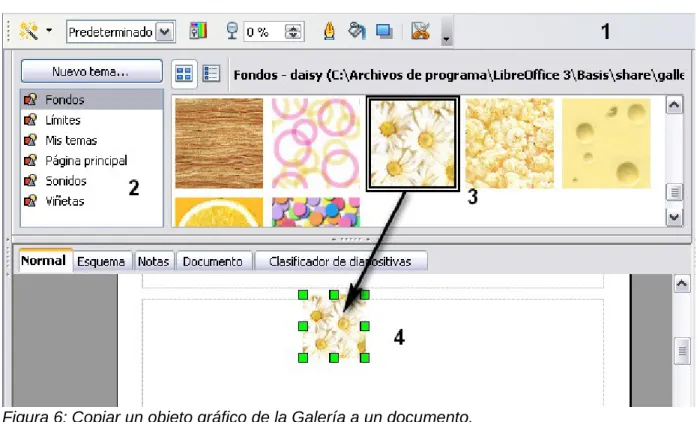
Task: Open the Predeterminado graphics mode combo box
Action: [x=120, y=32]
